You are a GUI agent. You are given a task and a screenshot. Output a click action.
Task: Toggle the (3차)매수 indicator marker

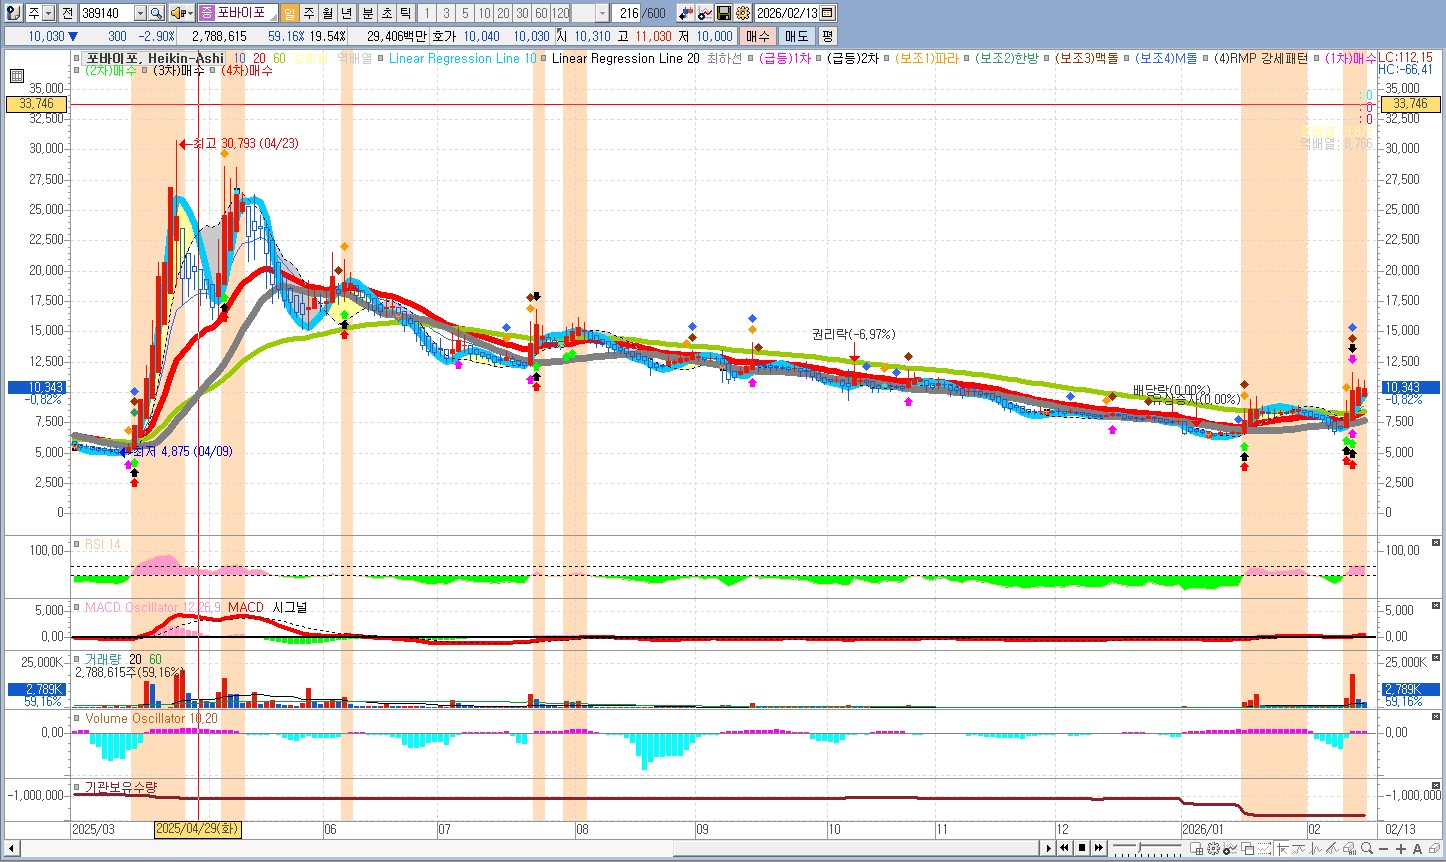[x=146, y=71]
